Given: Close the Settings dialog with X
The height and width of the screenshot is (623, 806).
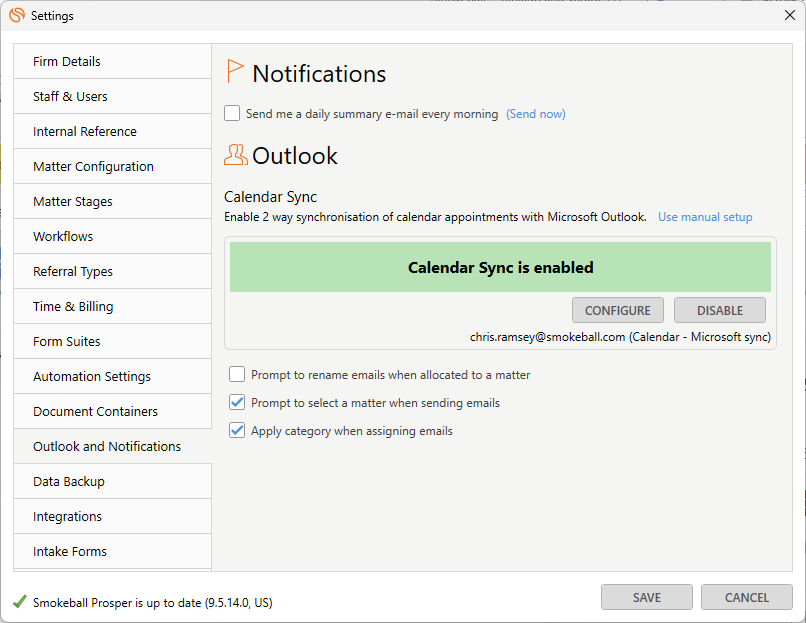Looking at the screenshot, I should pyautogui.click(x=790, y=15).
